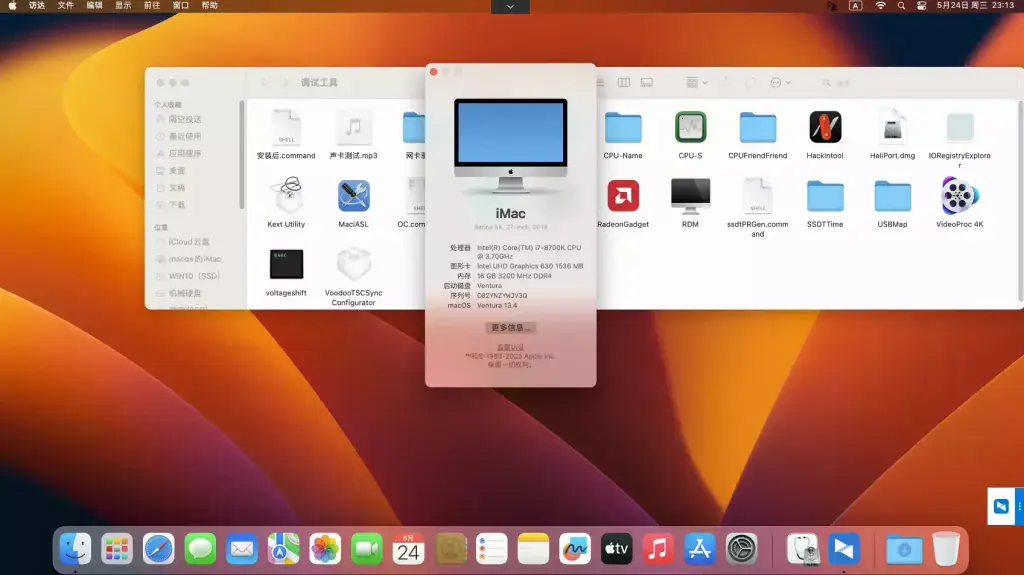
Task: Select the 安装后.command shell file
Action: point(286,127)
